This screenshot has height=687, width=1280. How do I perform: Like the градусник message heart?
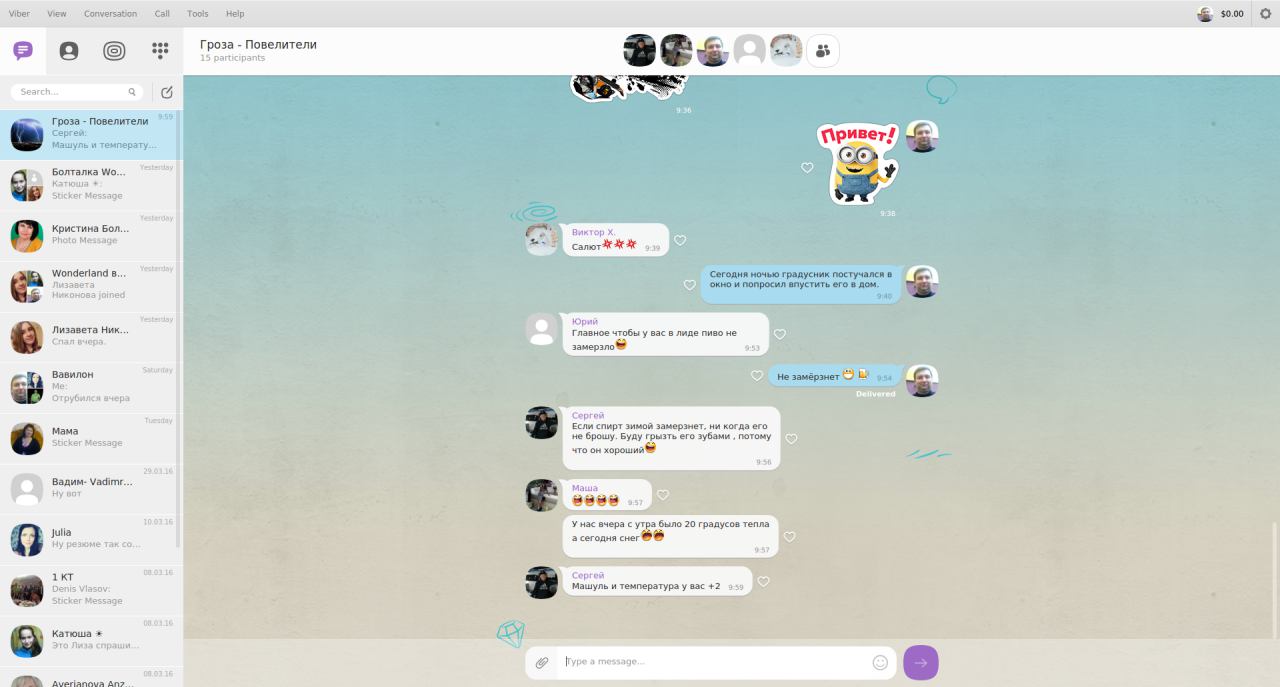[x=689, y=285]
